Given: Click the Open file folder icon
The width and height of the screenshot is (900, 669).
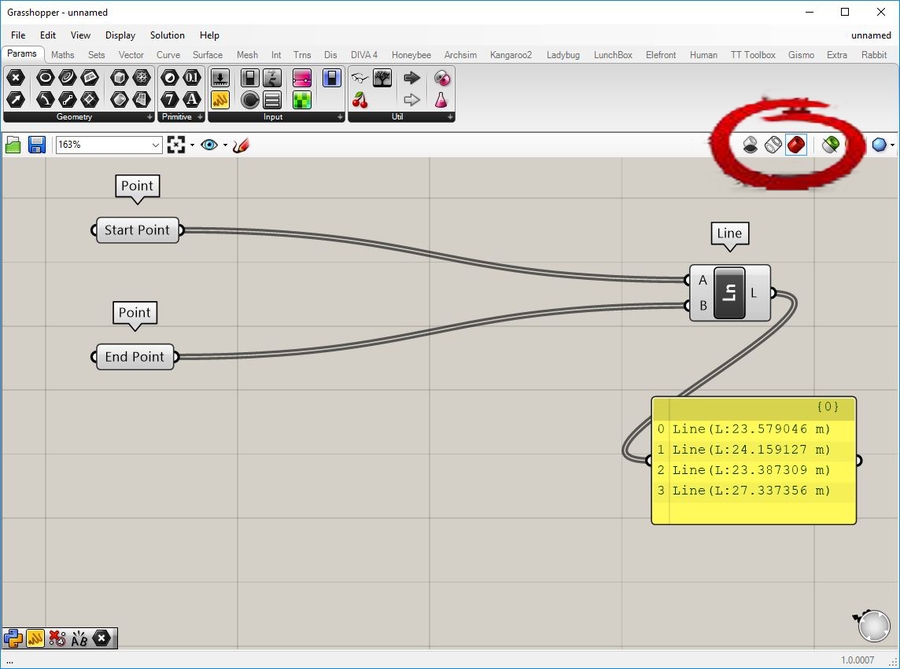Looking at the screenshot, I should pos(14,145).
